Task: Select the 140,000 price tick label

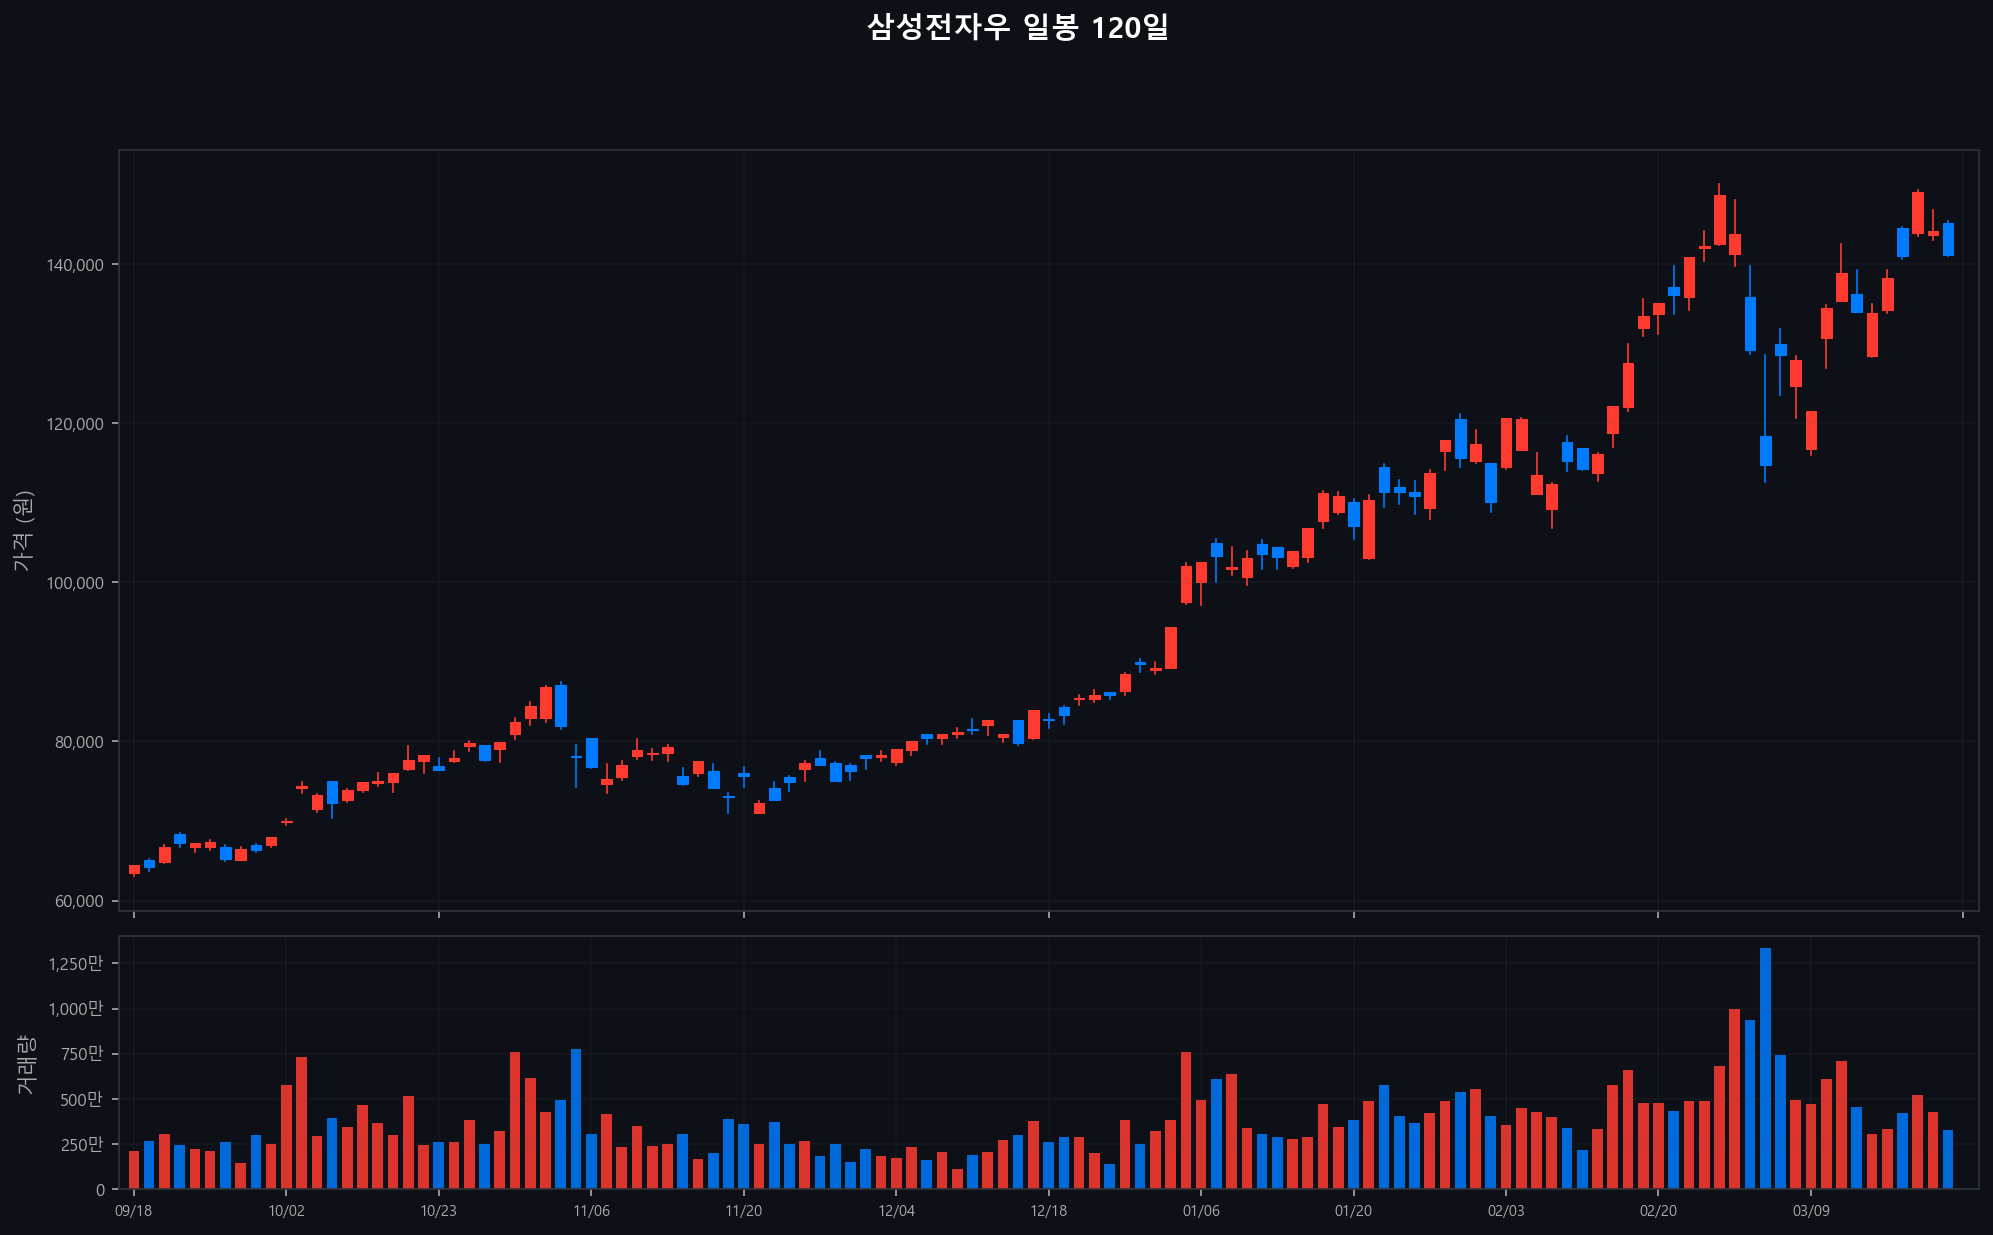Action: pyautogui.click(x=76, y=265)
